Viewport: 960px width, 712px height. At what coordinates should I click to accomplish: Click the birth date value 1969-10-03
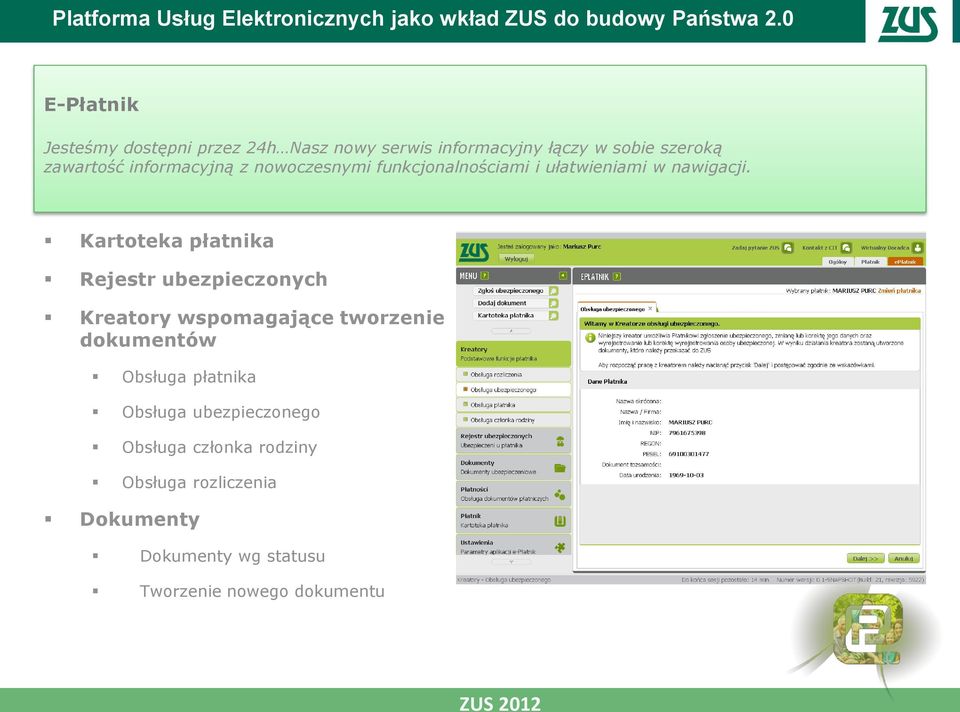pyautogui.click(x=686, y=475)
